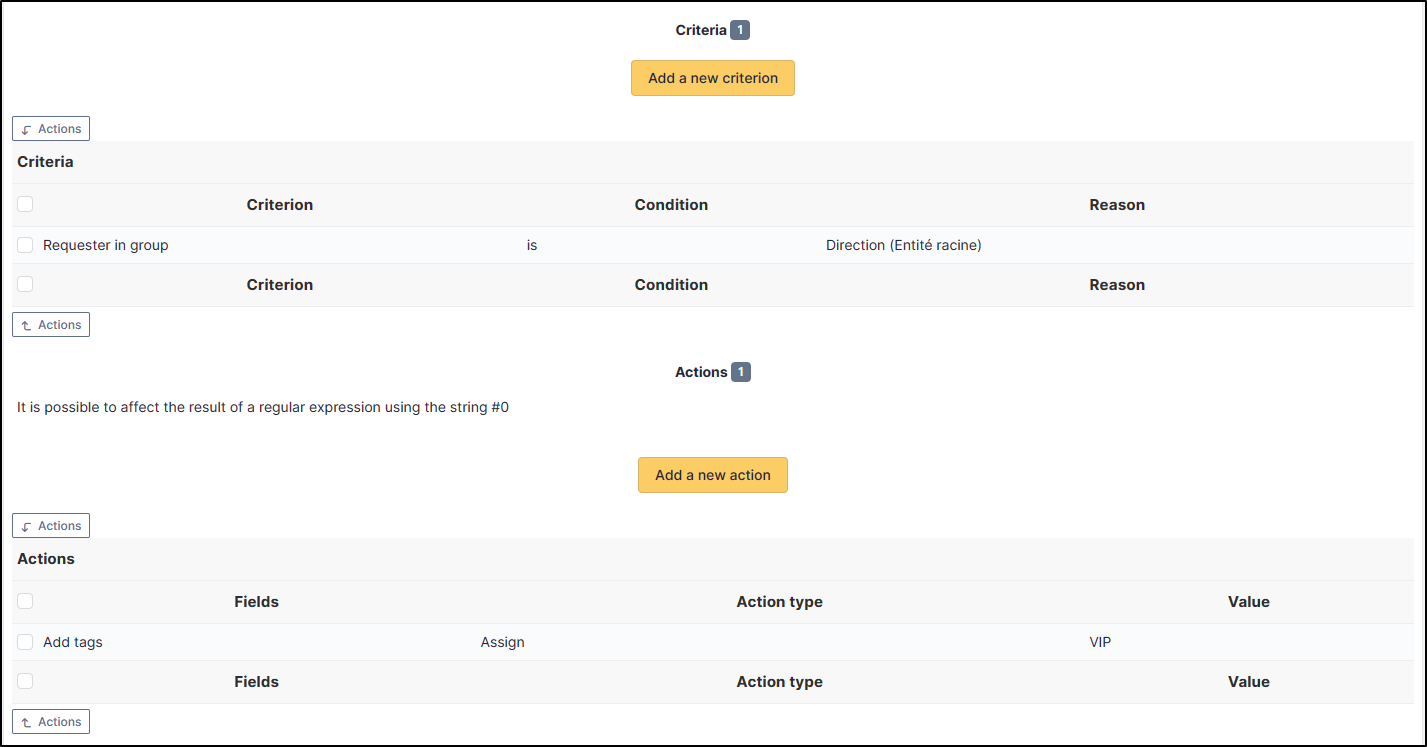
Task: Click the Action type column header
Action: click(x=779, y=601)
